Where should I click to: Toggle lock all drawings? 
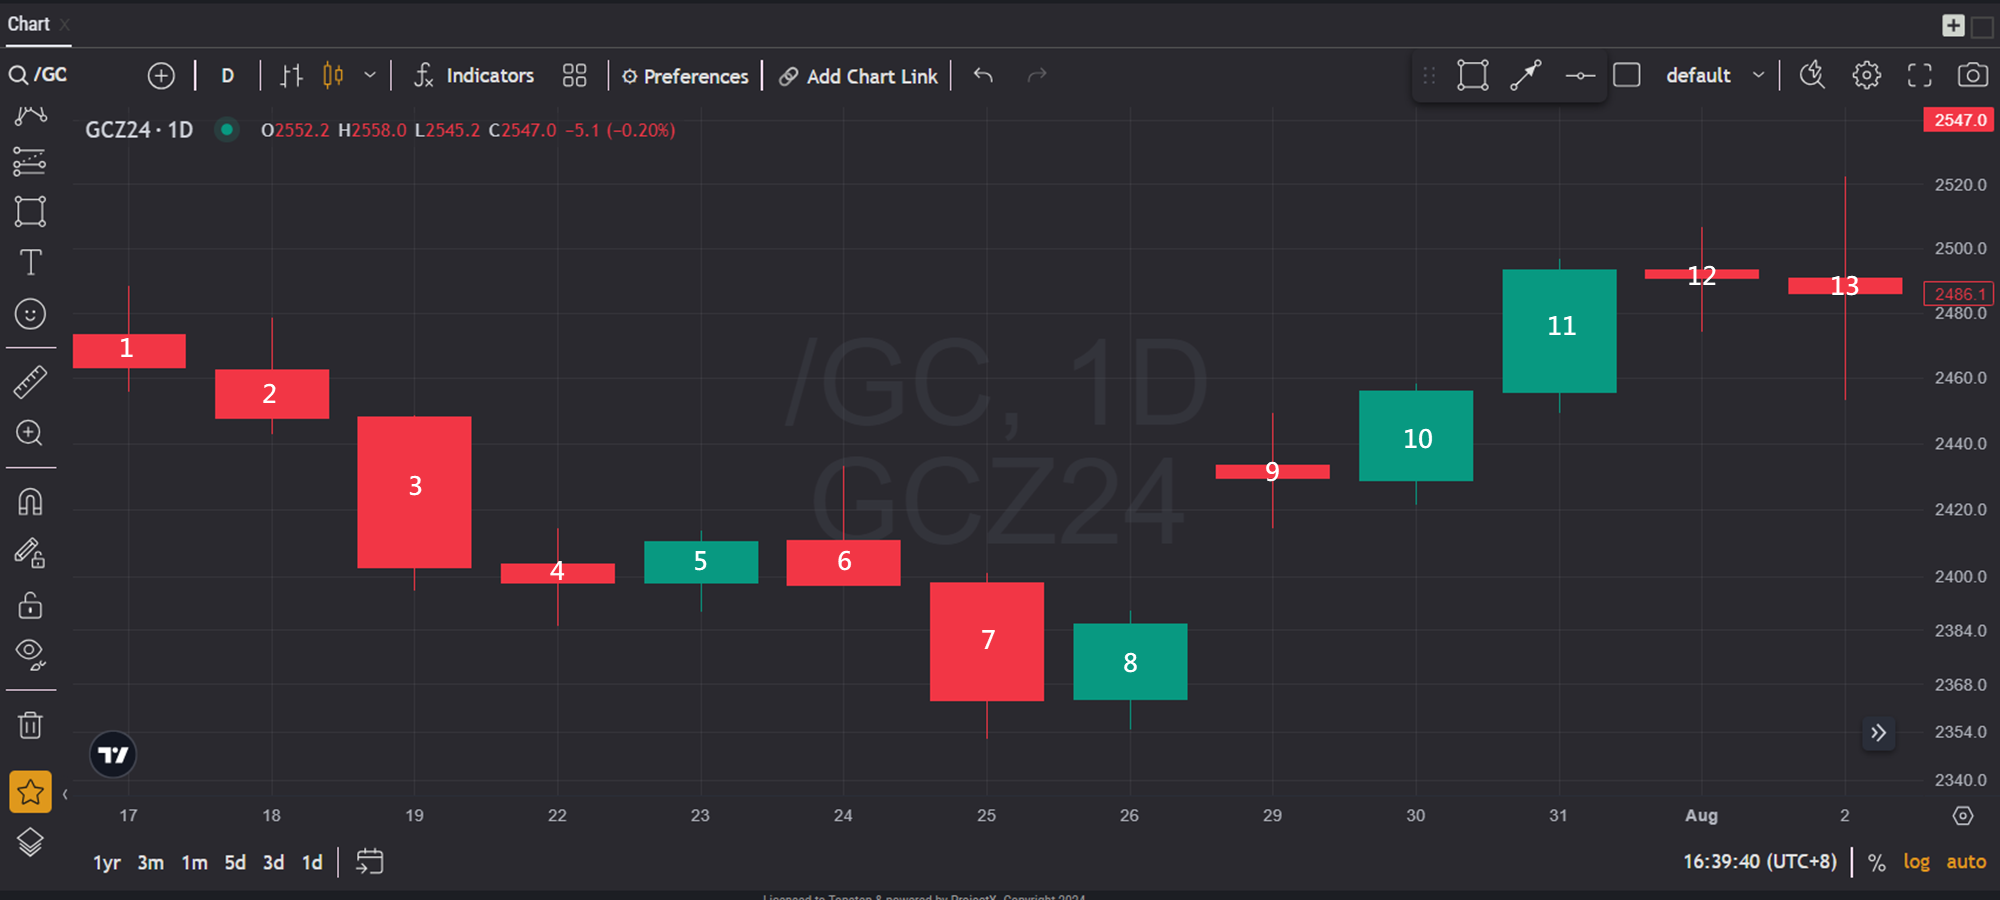tap(30, 605)
